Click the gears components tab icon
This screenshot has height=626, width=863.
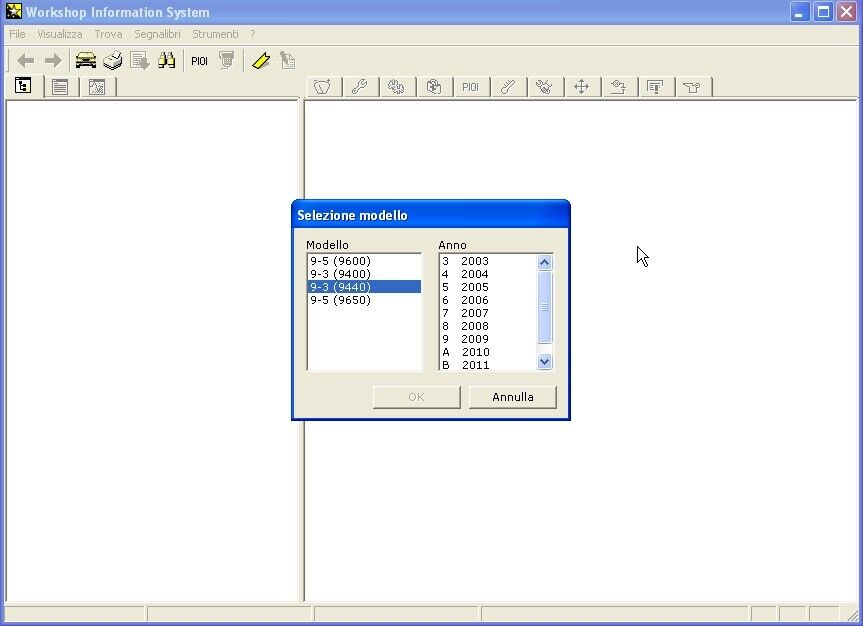396,87
